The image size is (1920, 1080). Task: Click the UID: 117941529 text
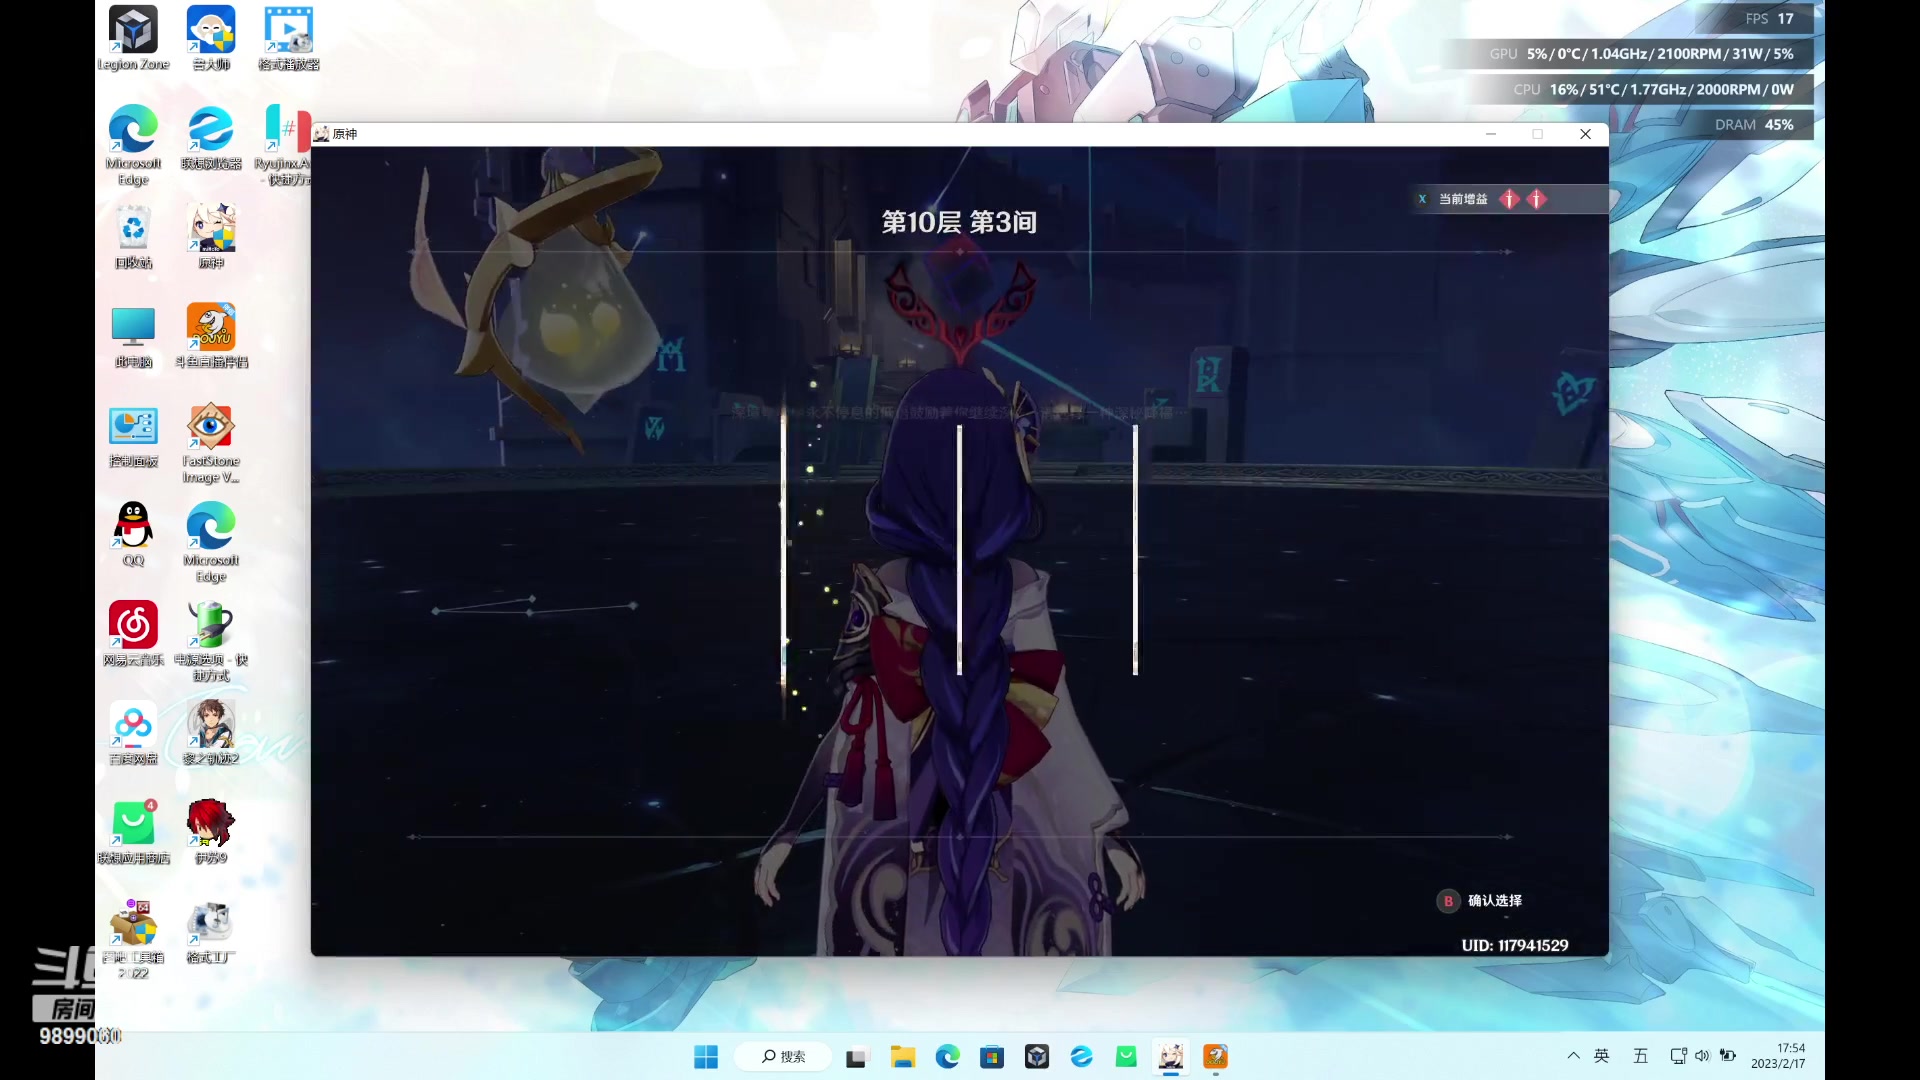point(1515,946)
